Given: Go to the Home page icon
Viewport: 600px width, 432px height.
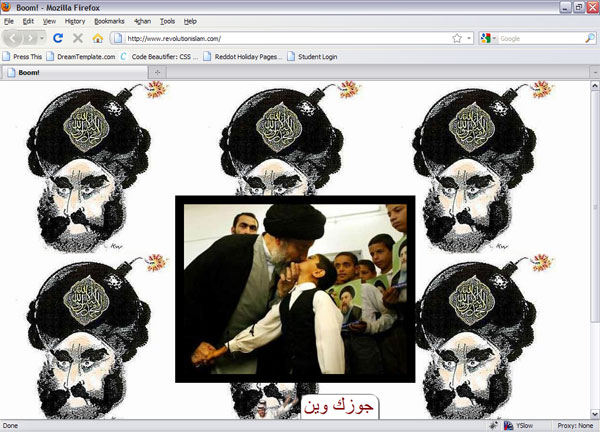Looking at the screenshot, I should [98, 38].
